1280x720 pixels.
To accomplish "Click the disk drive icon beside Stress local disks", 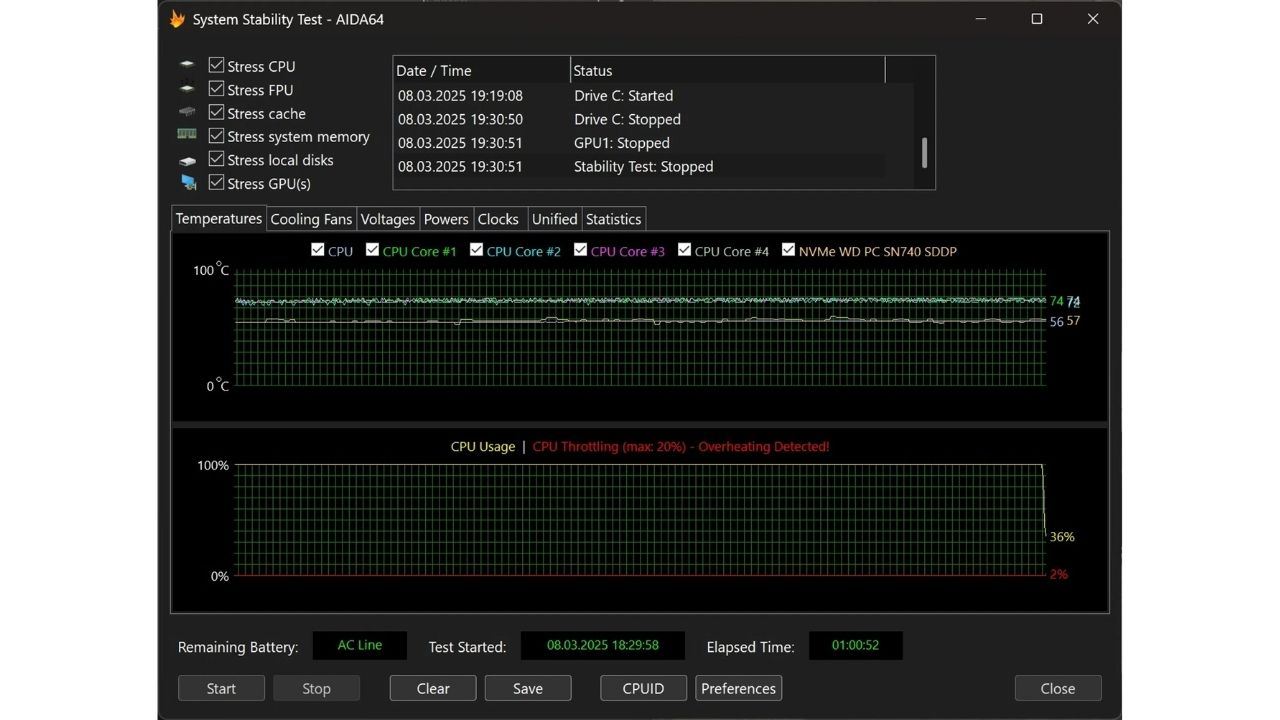I will 187,160.
